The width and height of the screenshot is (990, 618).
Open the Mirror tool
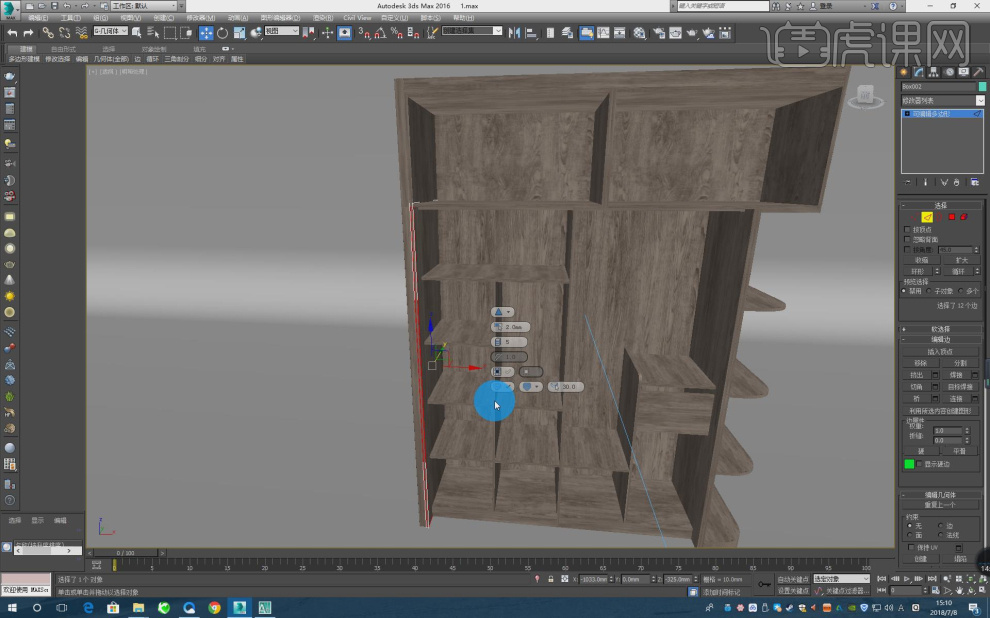click(x=513, y=33)
